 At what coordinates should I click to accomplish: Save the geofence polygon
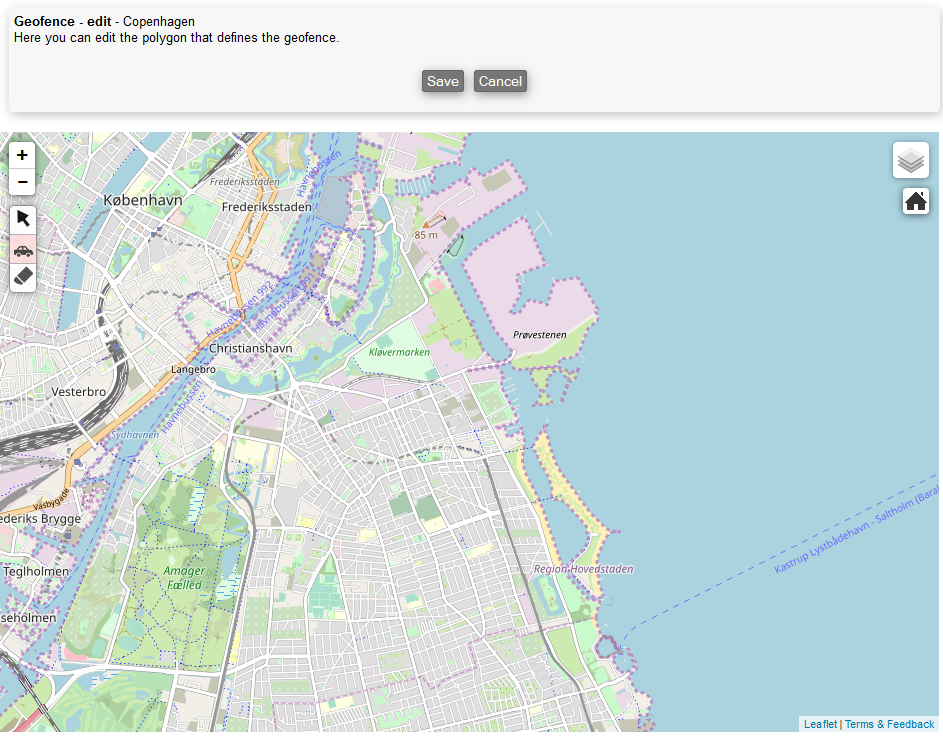coord(442,81)
